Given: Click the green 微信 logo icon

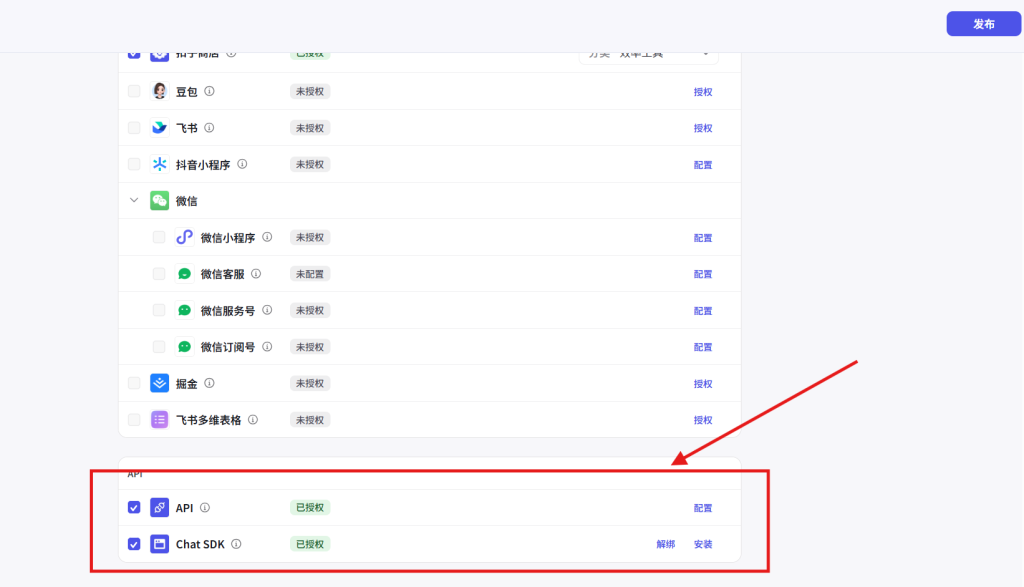Looking at the screenshot, I should 159,200.
